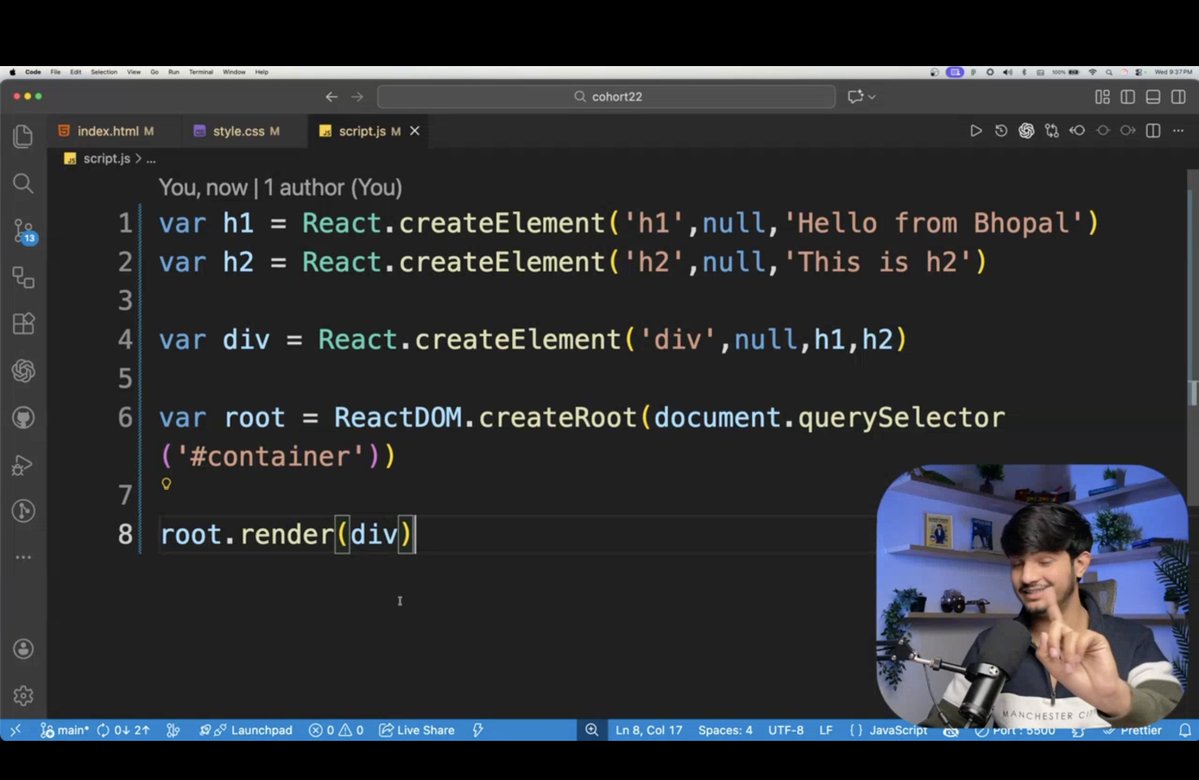Image resolution: width=1199 pixels, height=780 pixels.
Task: Open the macOS Wi-Fi menu icon
Action: 1092,72
